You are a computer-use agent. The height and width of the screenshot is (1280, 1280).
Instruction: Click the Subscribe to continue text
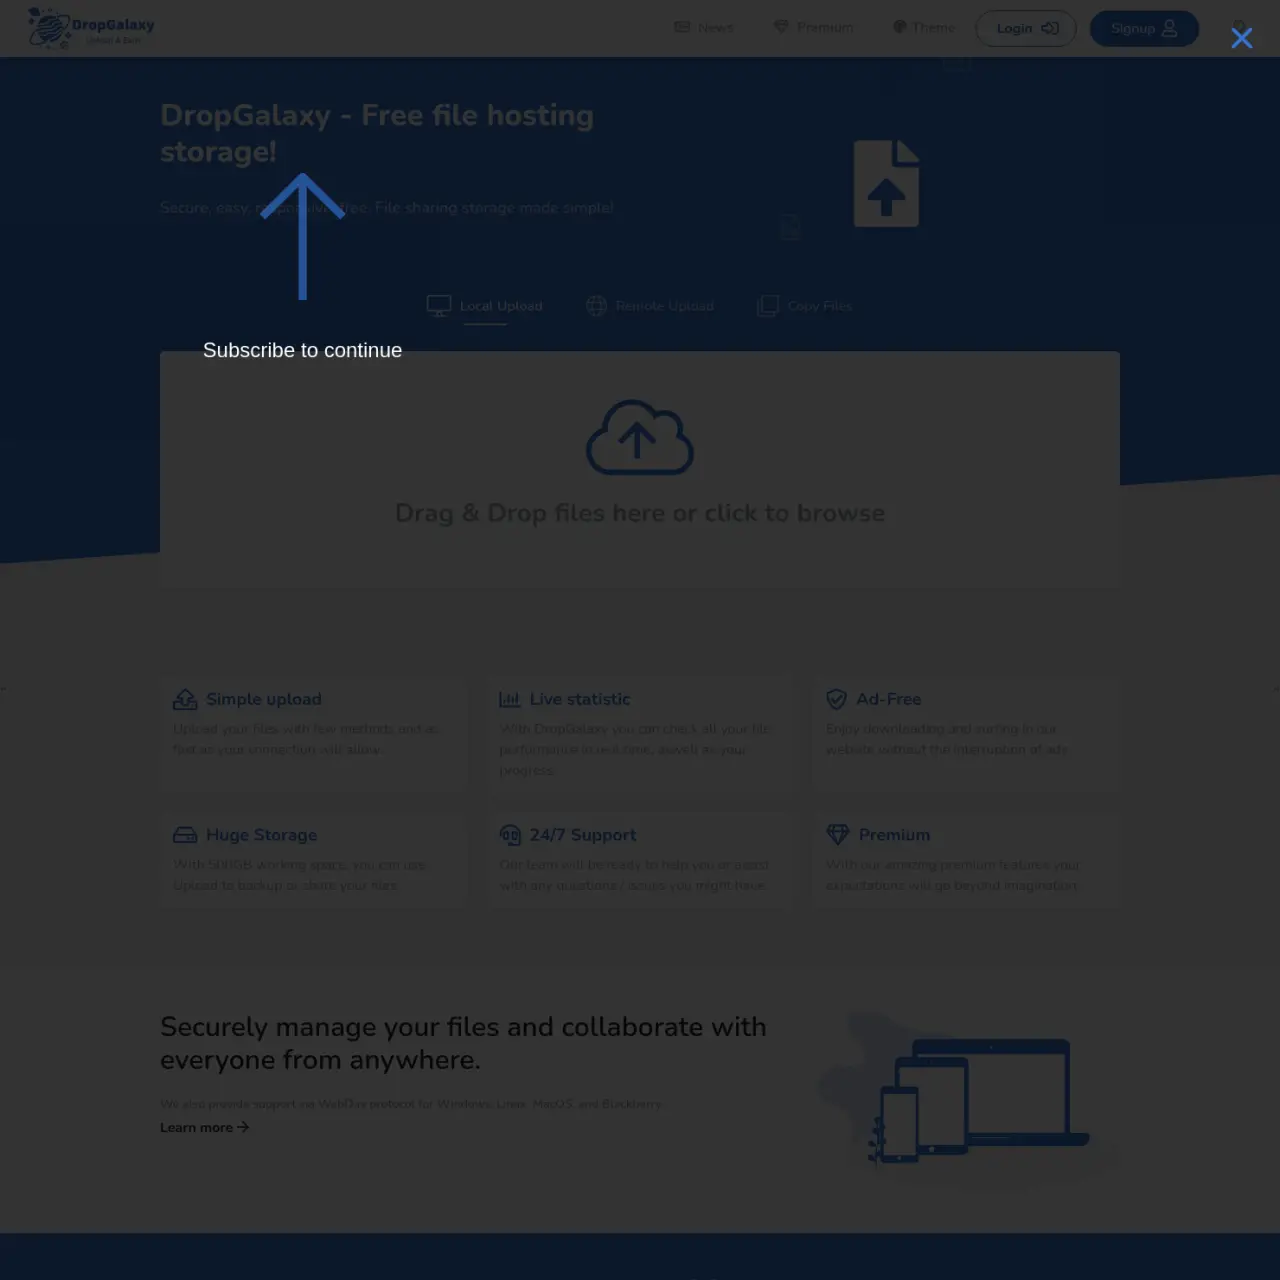coord(302,350)
